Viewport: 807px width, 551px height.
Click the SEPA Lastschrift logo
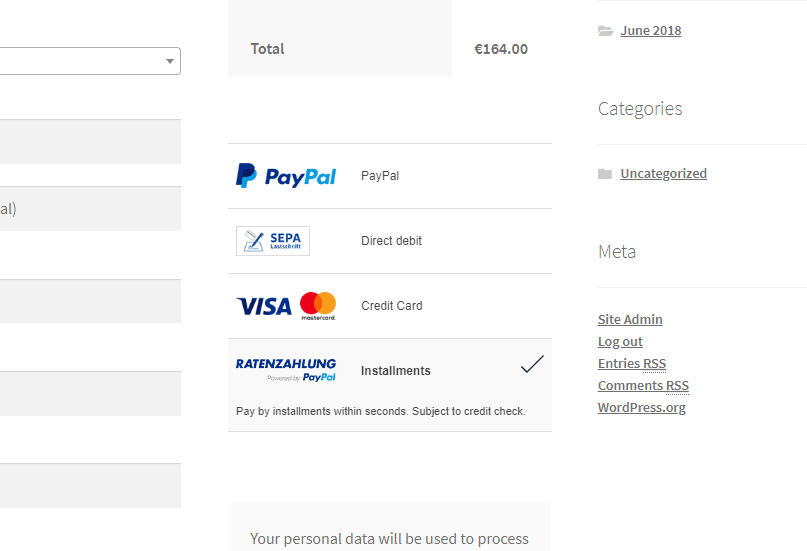[273, 241]
